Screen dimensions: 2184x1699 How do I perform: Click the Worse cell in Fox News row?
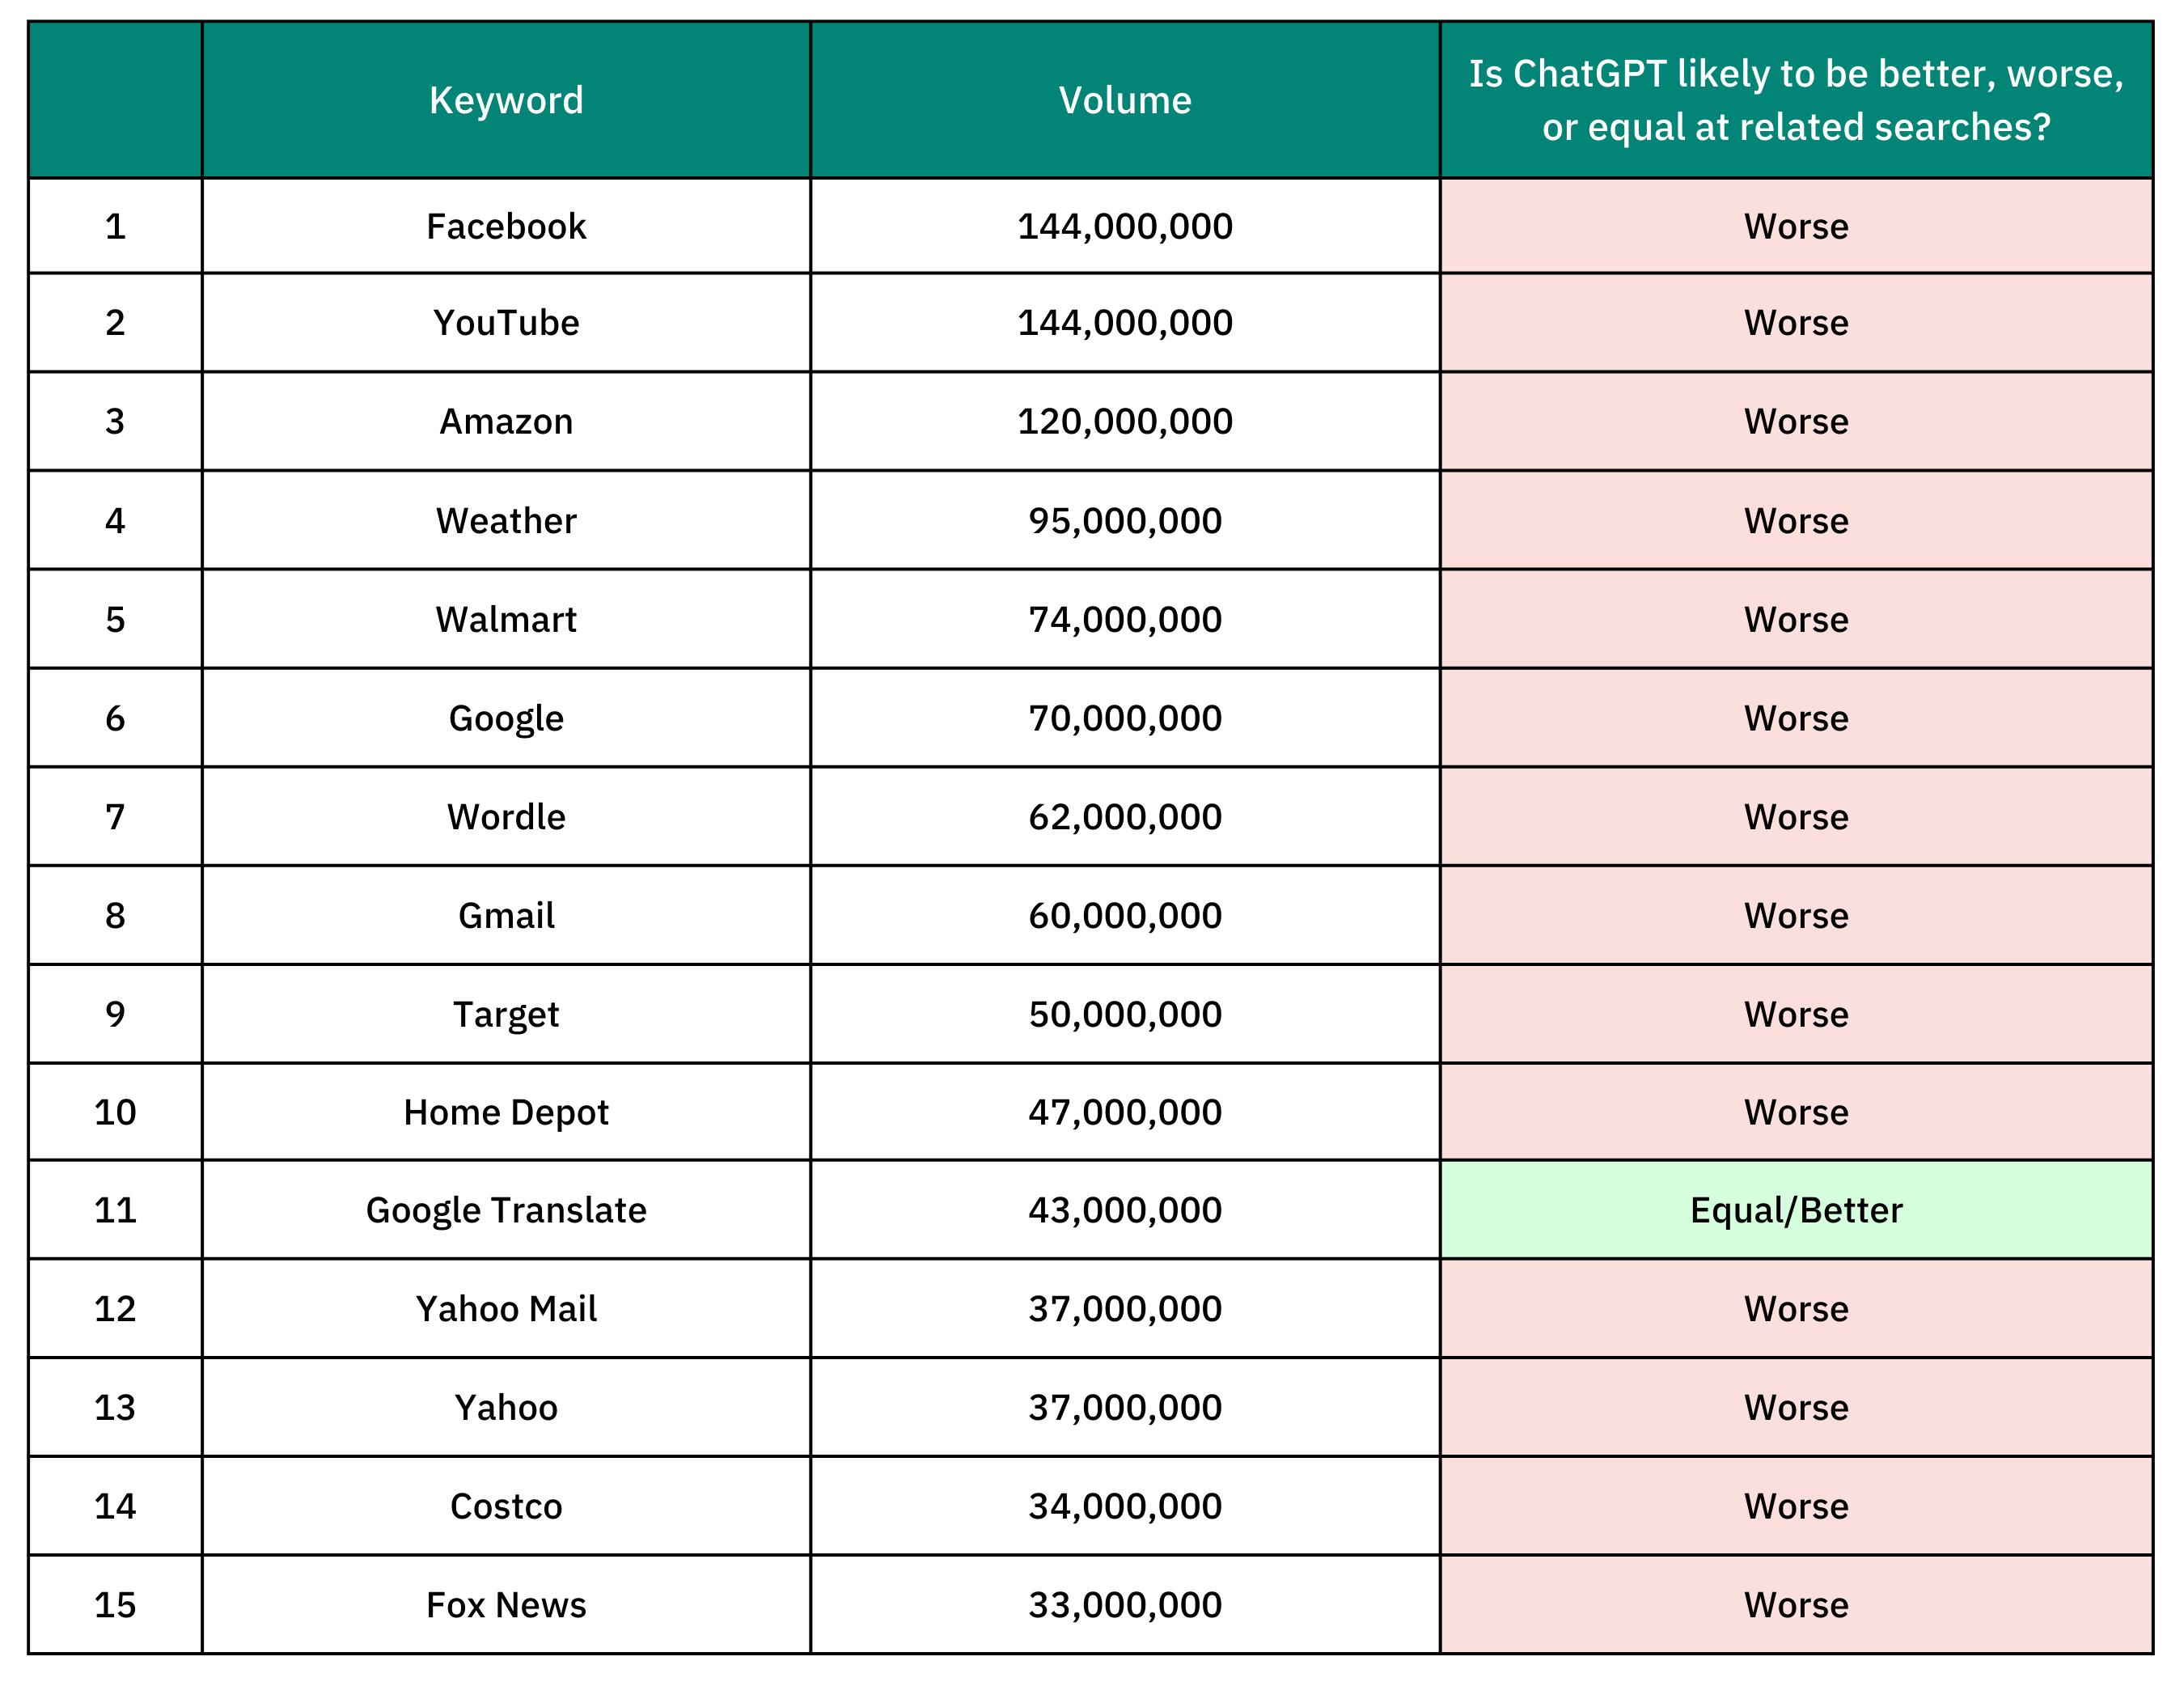(x=1796, y=1605)
